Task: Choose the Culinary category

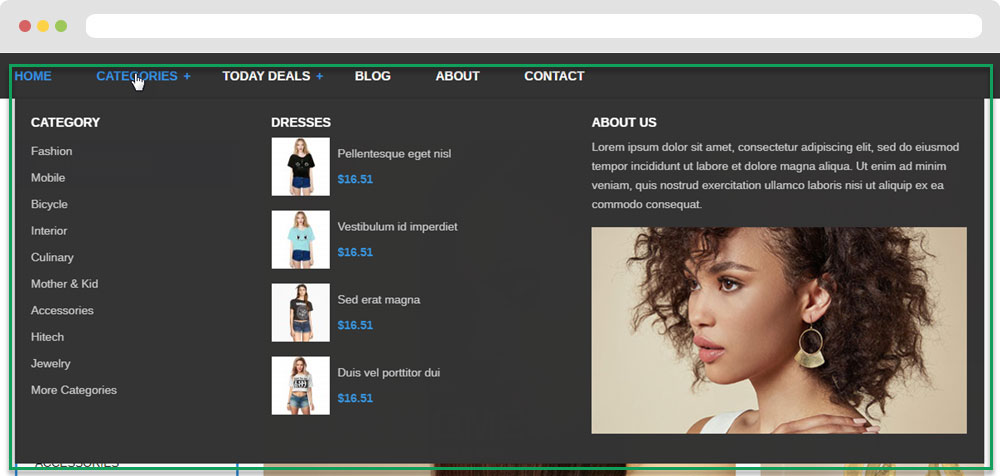Action: tap(52, 257)
